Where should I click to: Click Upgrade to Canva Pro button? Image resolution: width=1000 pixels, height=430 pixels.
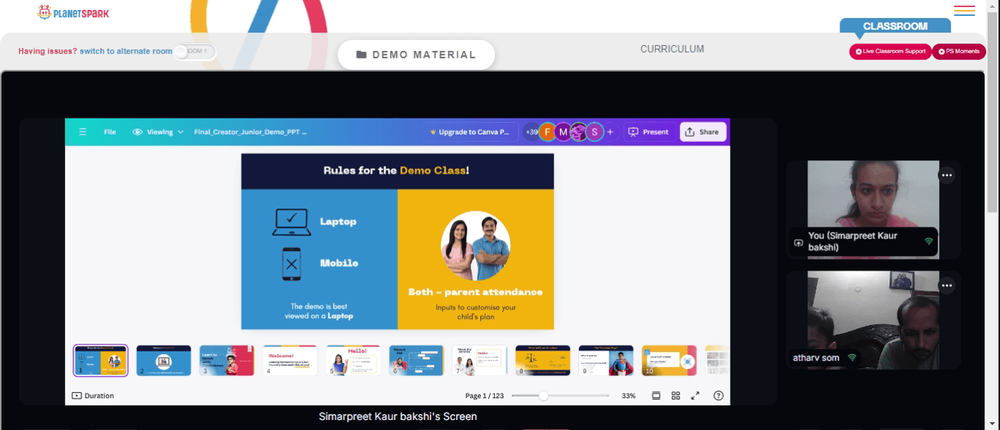tap(469, 132)
